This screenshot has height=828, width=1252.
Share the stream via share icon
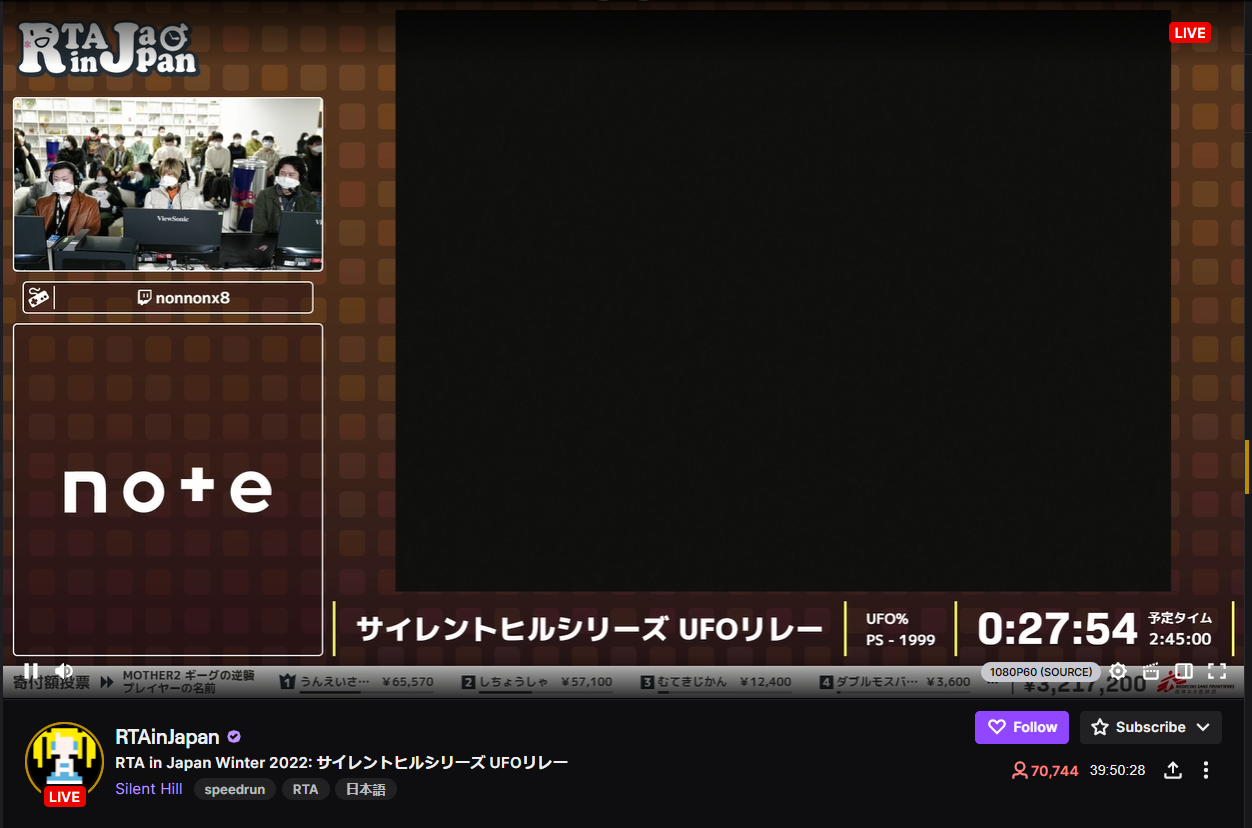[x=1173, y=770]
